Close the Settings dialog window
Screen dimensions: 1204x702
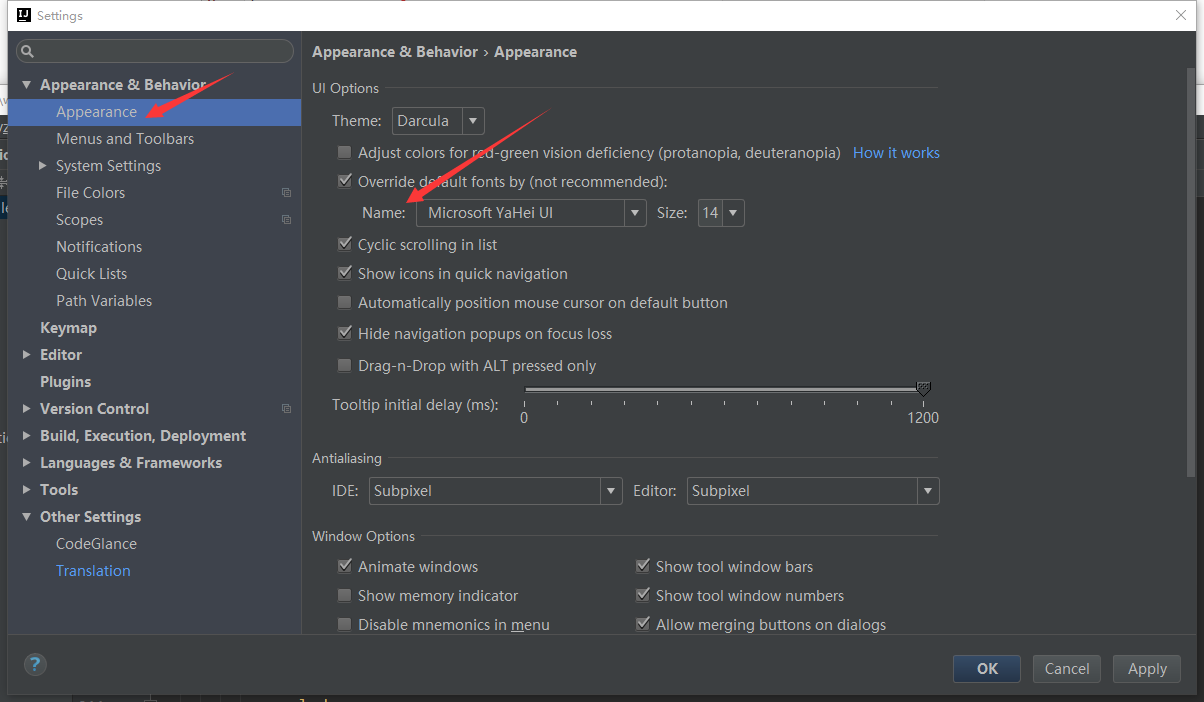pyautogui.click(x=1180, y=15)
